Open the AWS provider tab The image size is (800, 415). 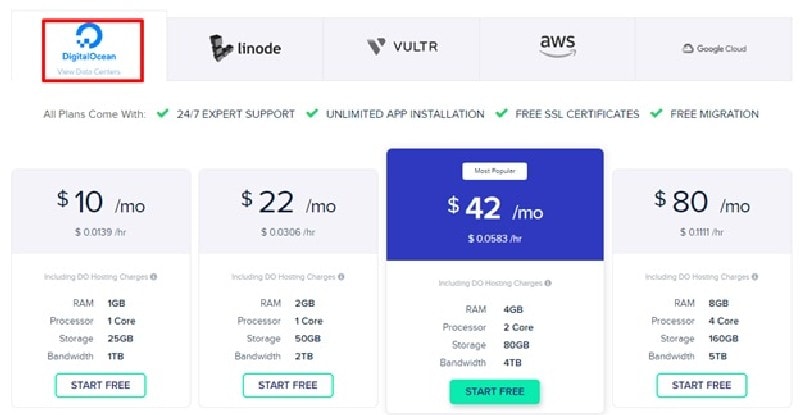(x=557, y=49)
